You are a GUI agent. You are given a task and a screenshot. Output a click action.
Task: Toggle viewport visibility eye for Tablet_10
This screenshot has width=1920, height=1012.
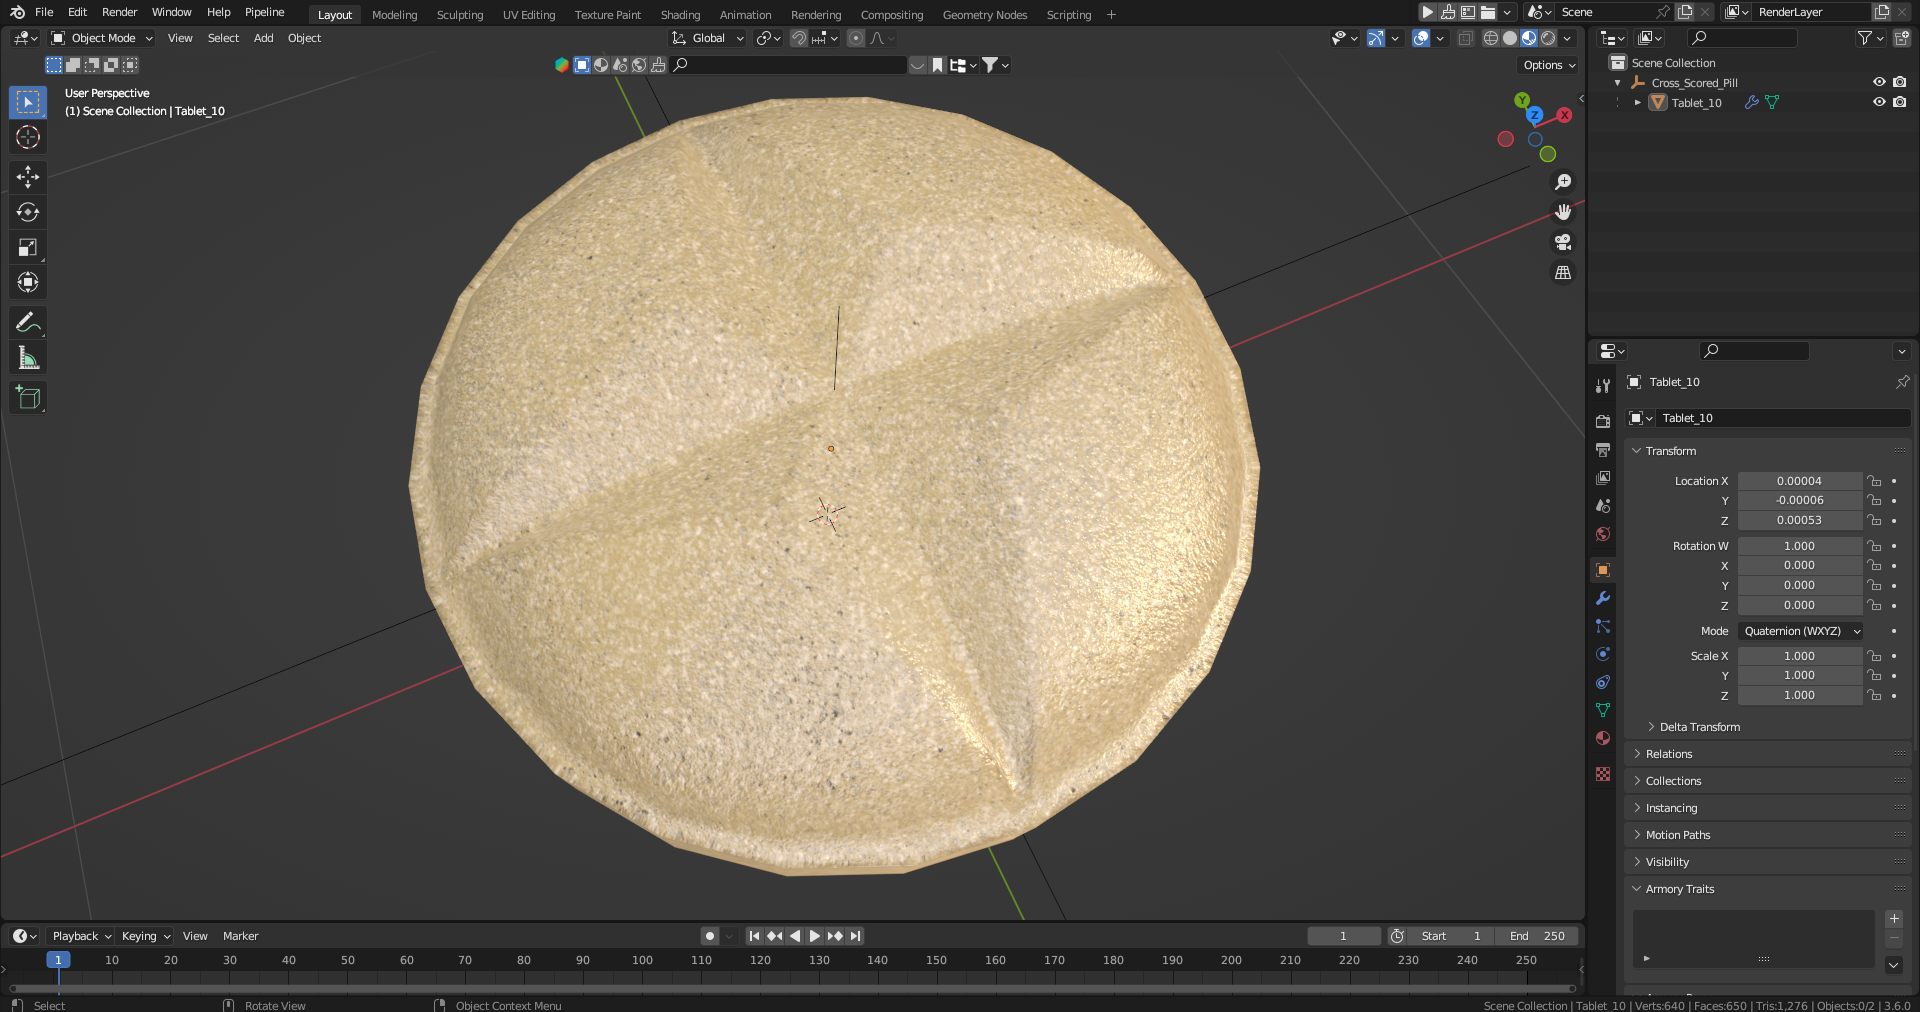click(1879, 102)
